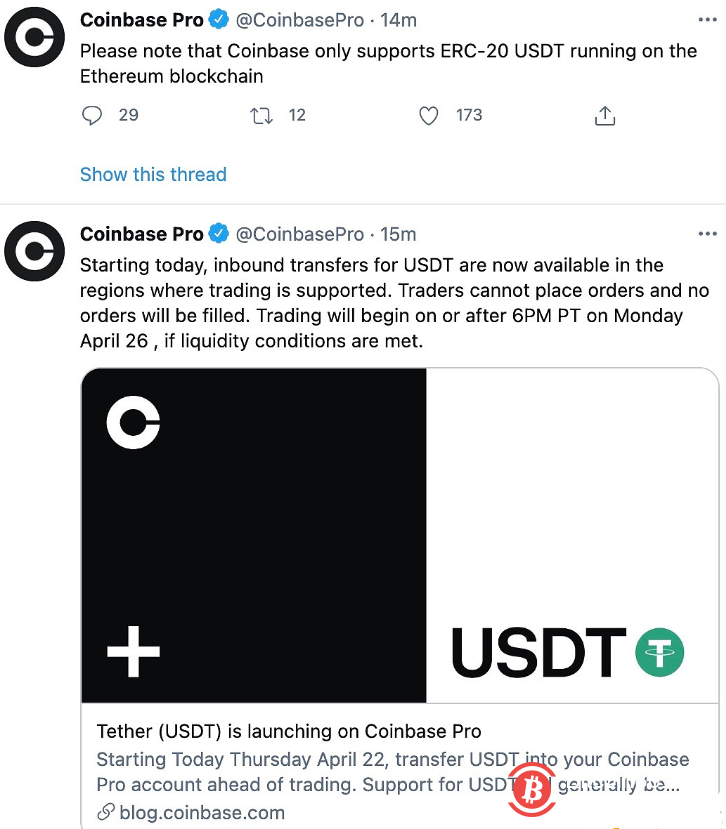
Task: Click the heart icon with 173 likes
Action: click(428, 115)
